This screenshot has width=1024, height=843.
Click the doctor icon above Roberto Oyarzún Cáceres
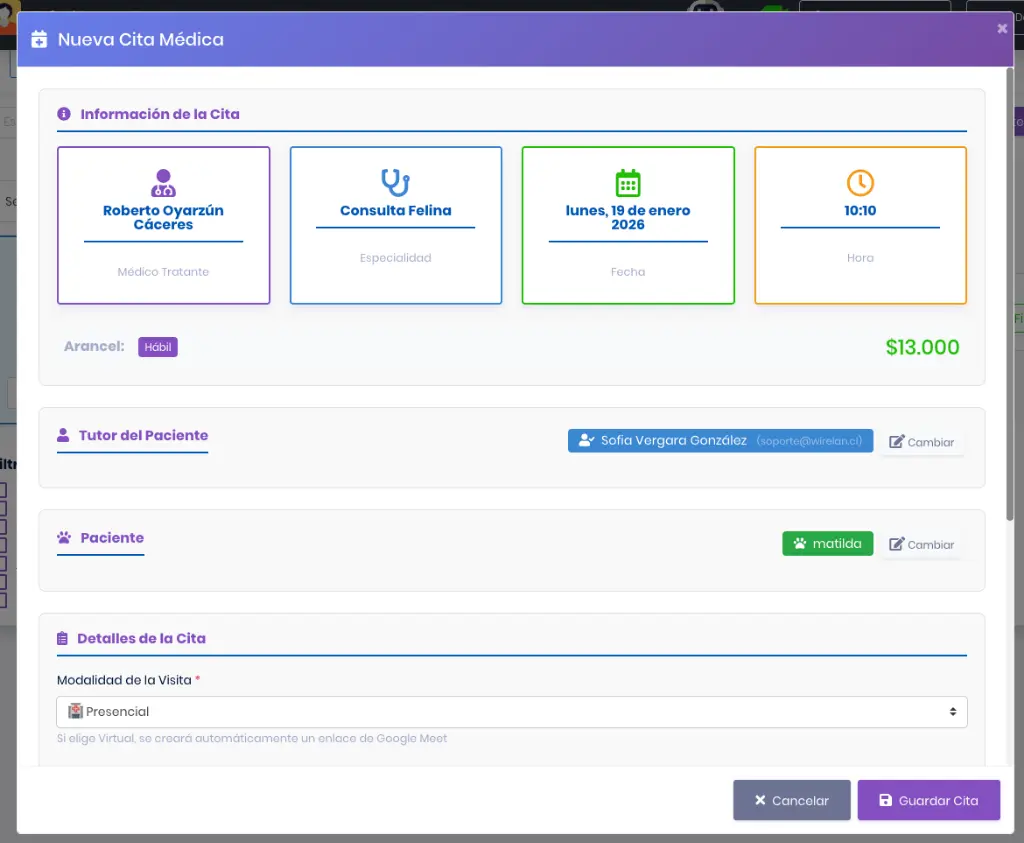coord(163,183)
